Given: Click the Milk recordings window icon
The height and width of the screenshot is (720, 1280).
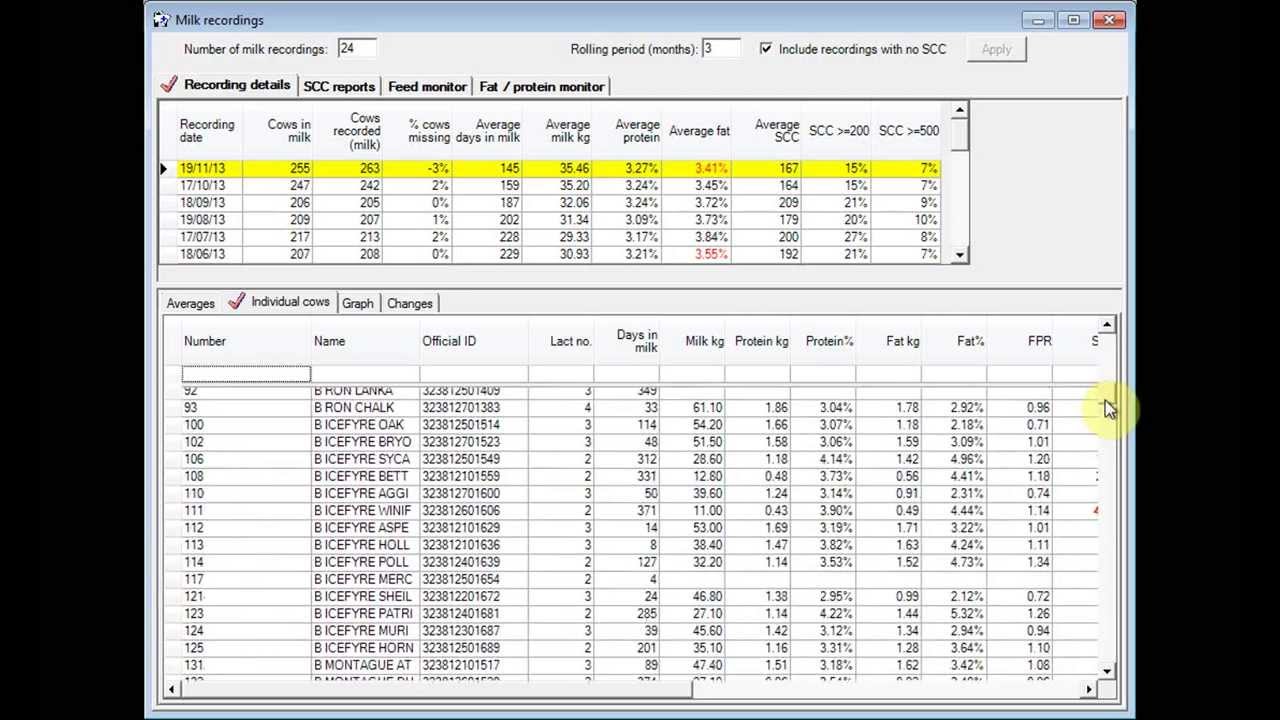Looking at the screenshot, I should 161,19.
